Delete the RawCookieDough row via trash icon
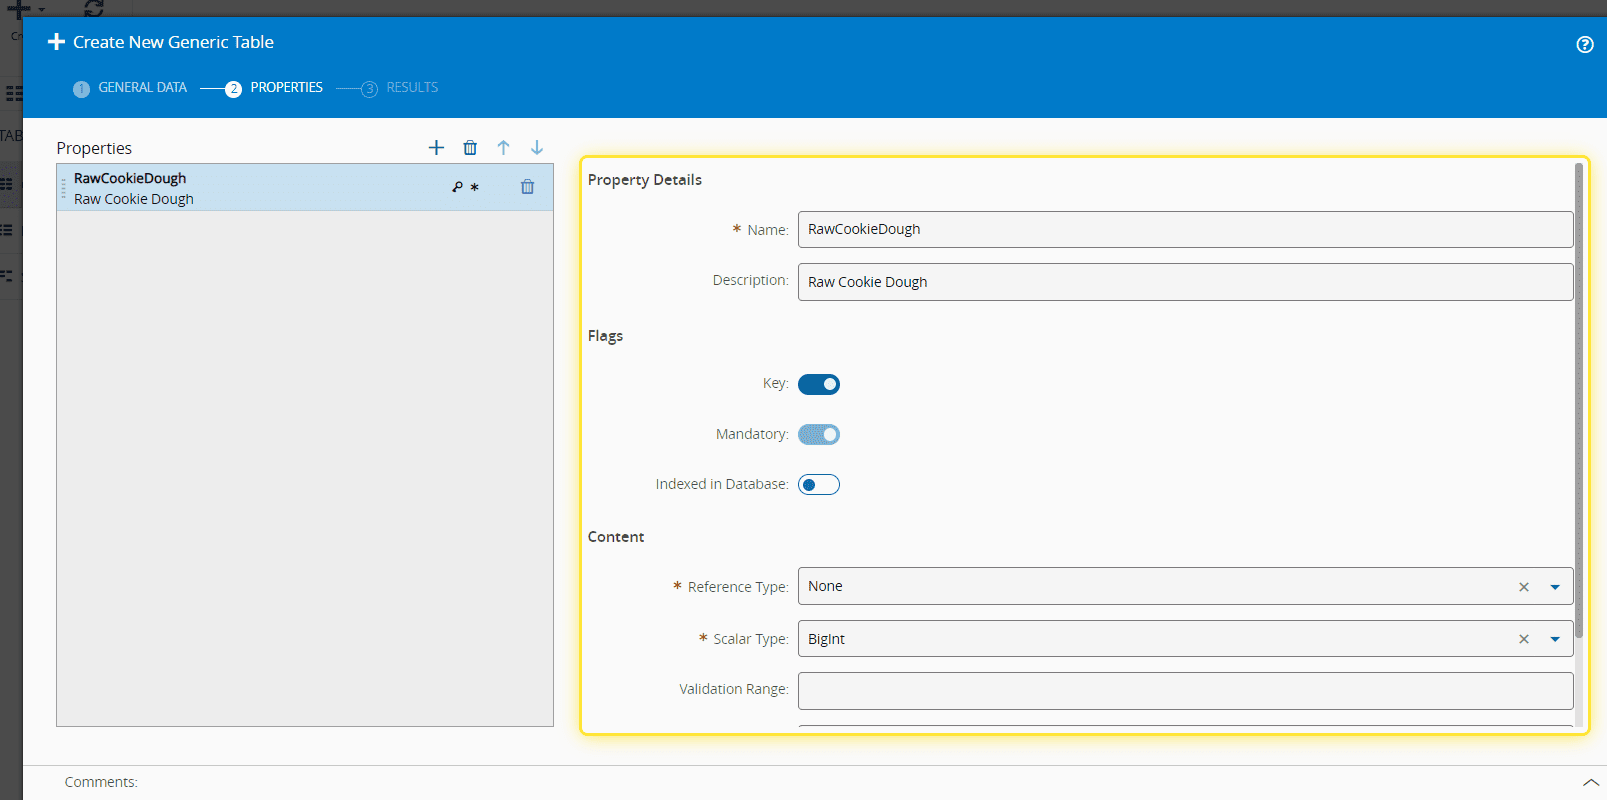This screenshot has width=1607, height=800. 528,187
